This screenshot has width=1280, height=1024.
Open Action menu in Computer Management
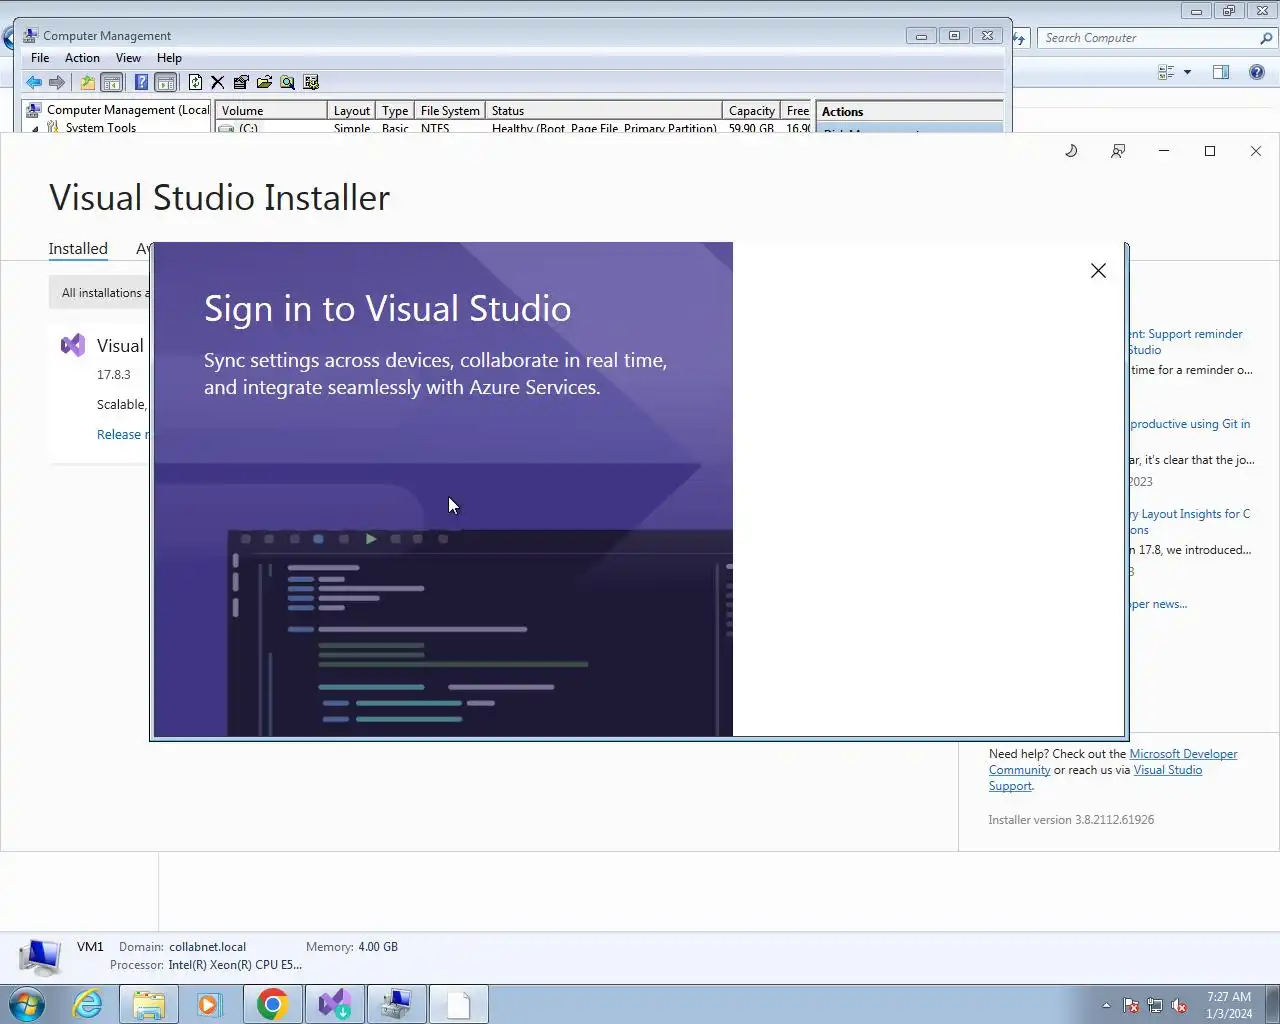(82, 58)
